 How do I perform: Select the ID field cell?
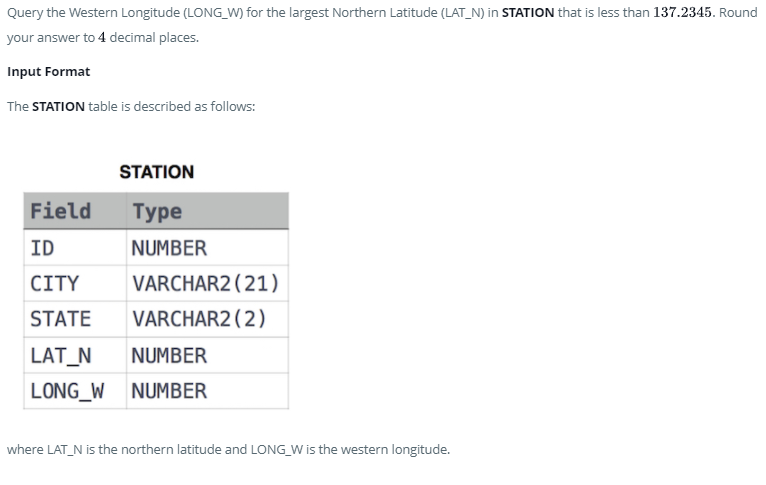(x=75, y=248)
